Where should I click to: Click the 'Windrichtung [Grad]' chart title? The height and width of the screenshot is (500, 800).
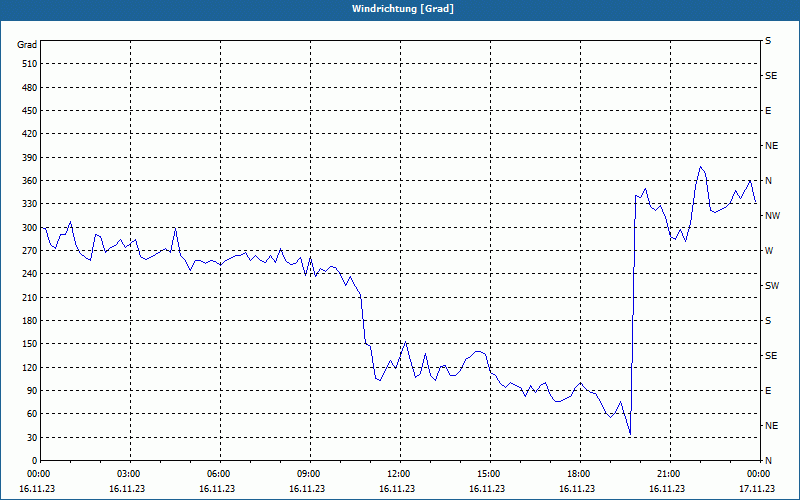click(x=403, y=9)
